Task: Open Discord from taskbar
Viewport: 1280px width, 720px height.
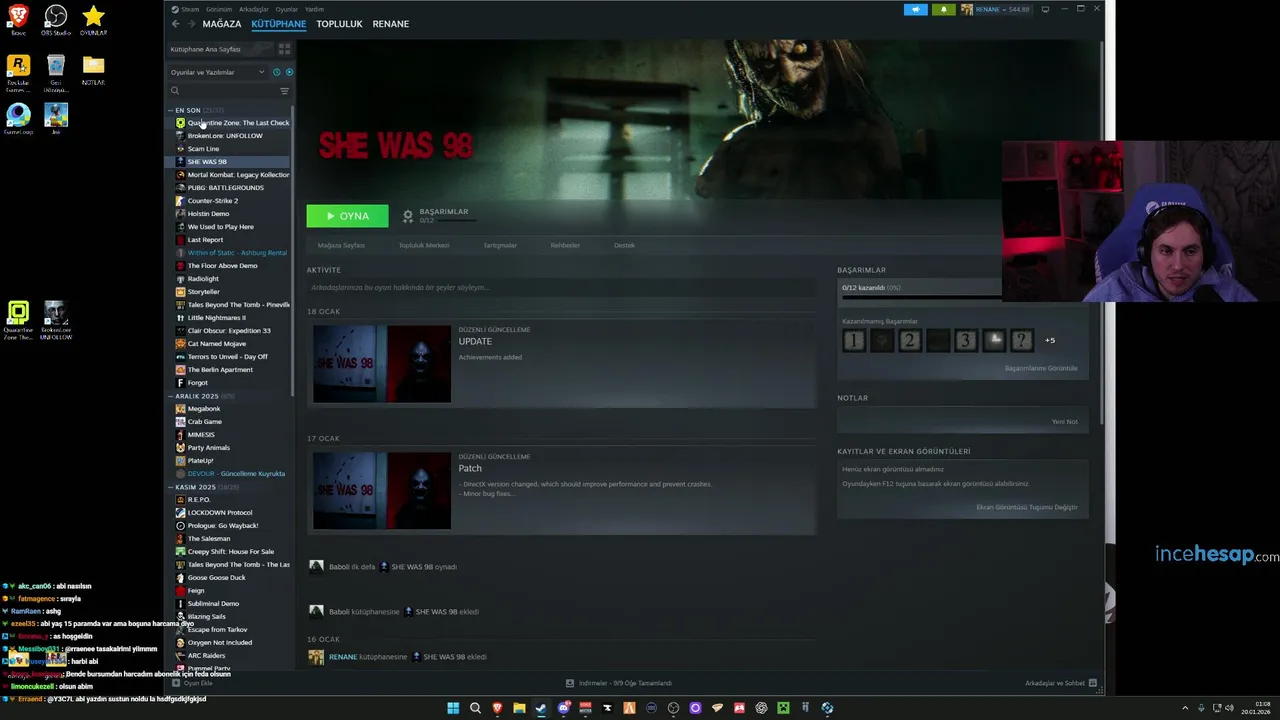Action: pos(563,708)
